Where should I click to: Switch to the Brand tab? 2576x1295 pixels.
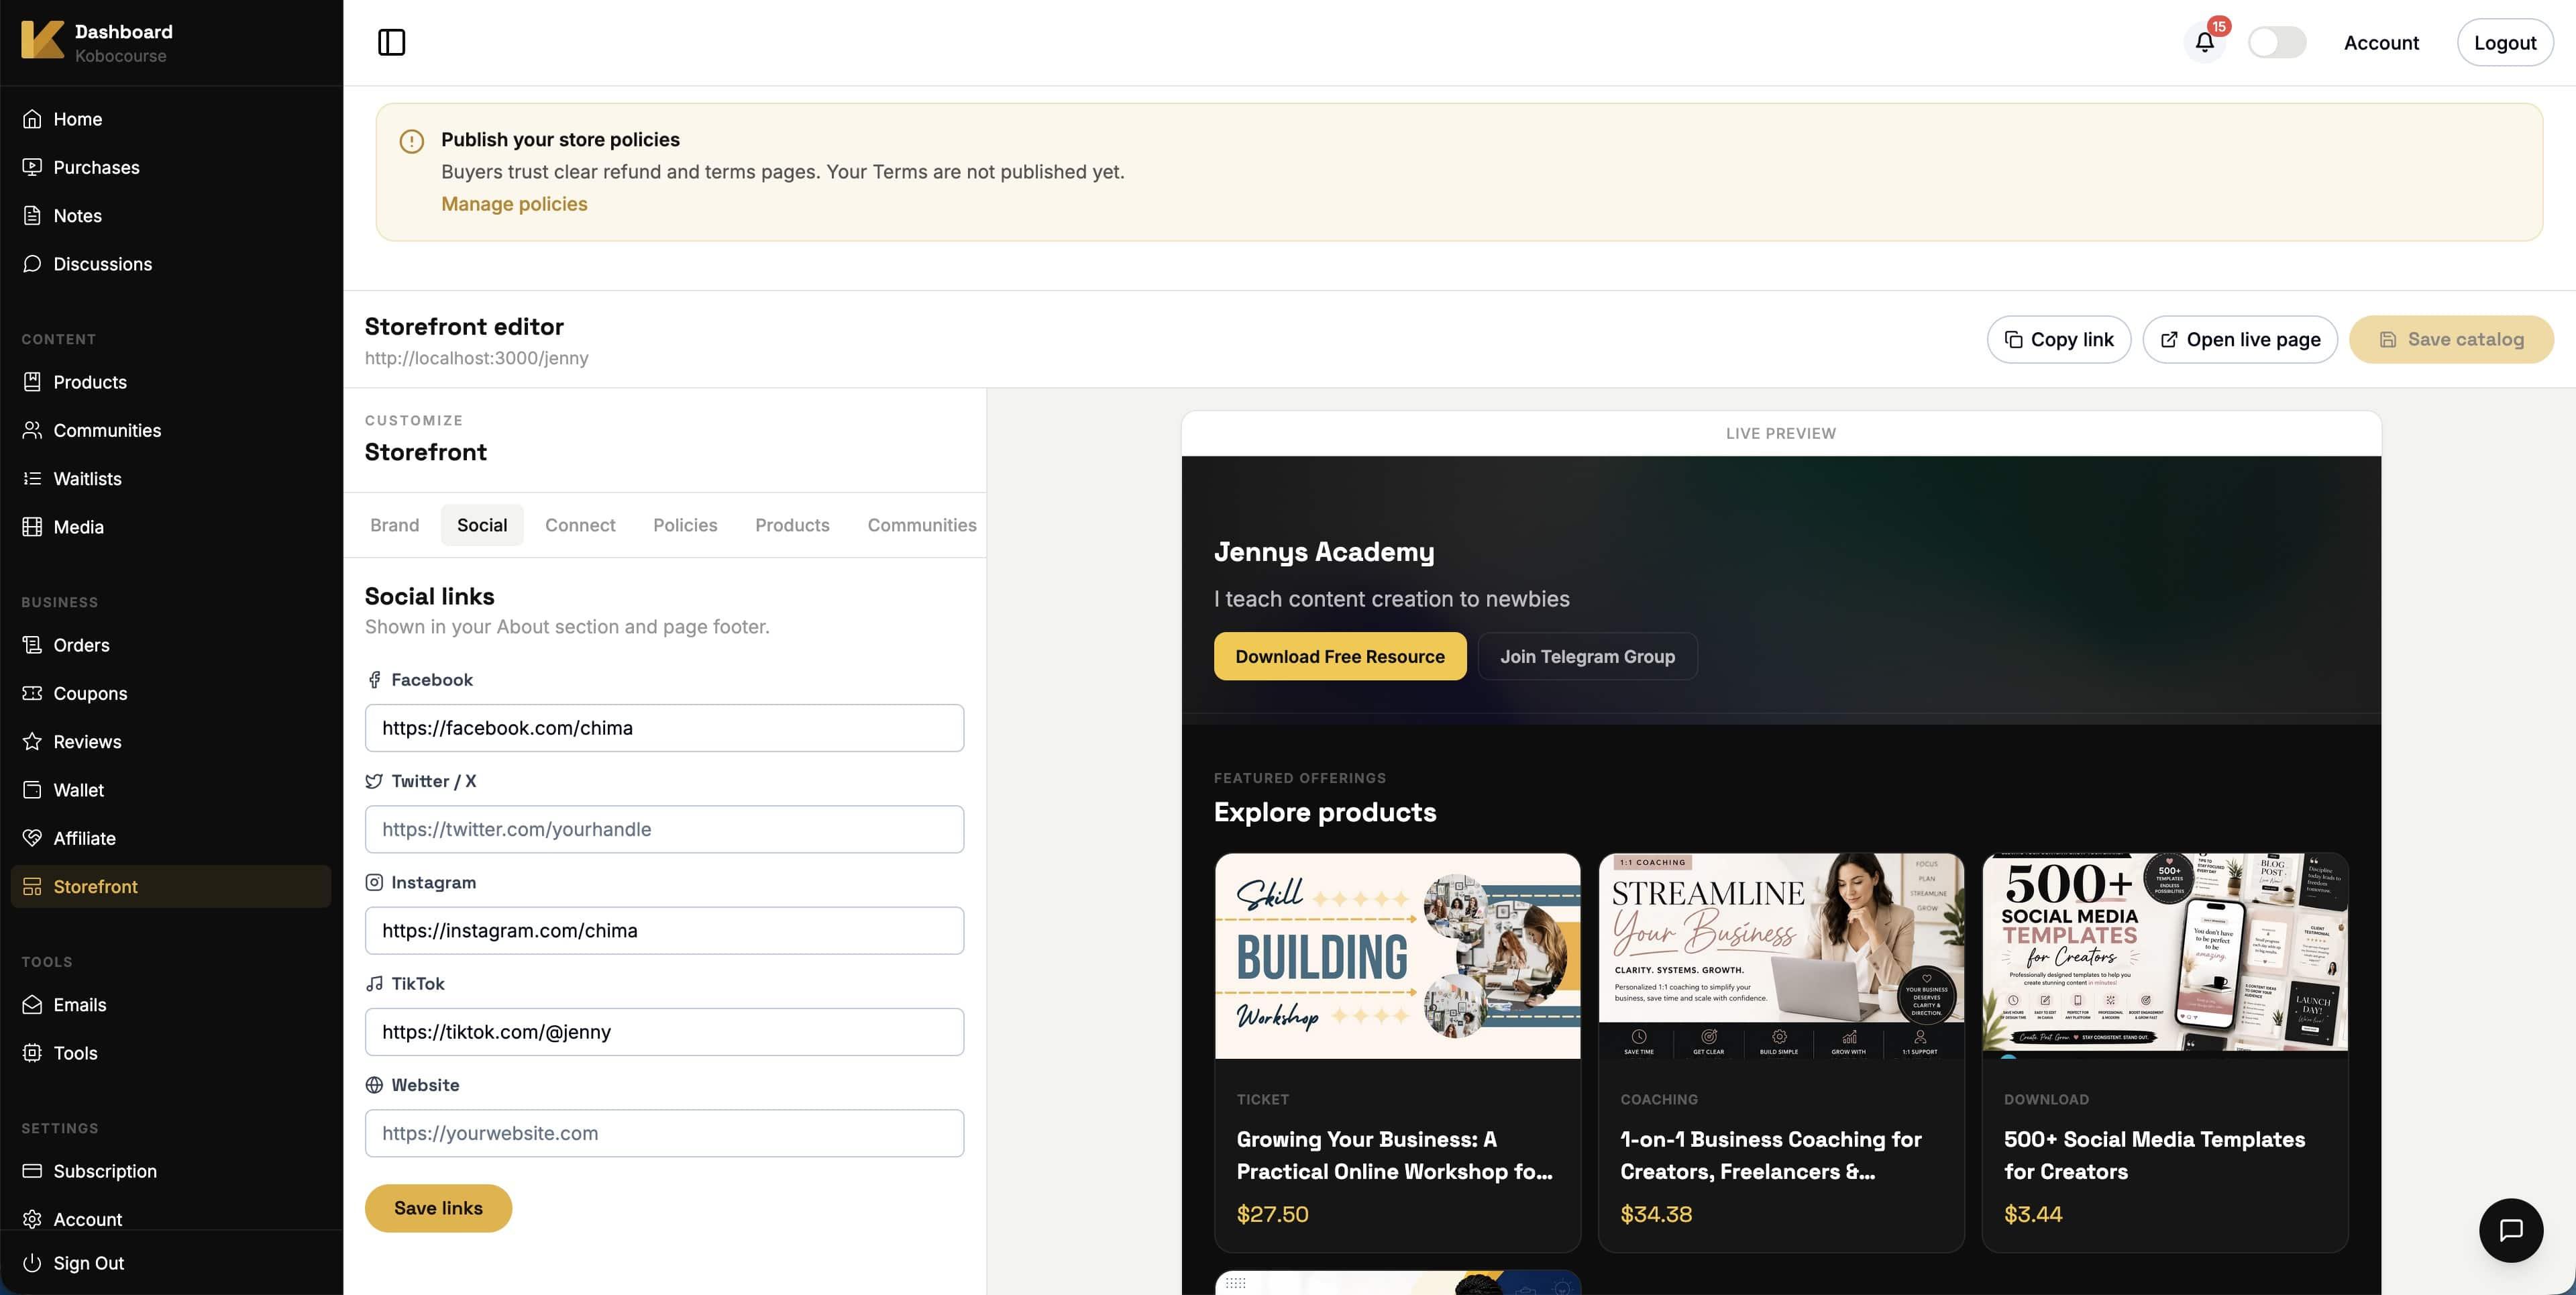395,525
